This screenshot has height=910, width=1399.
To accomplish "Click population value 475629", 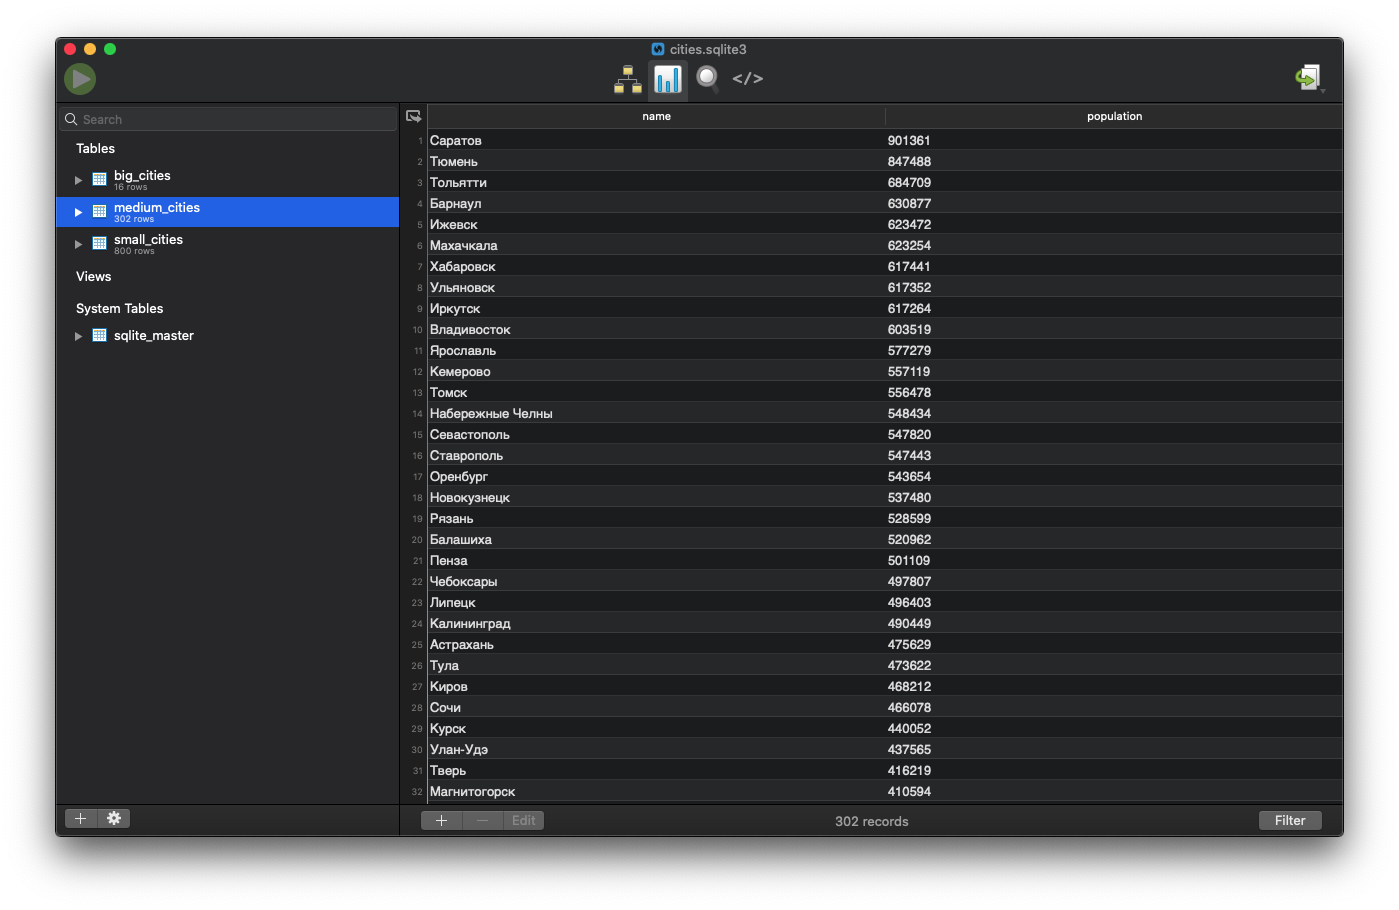I will click(909, 644).
